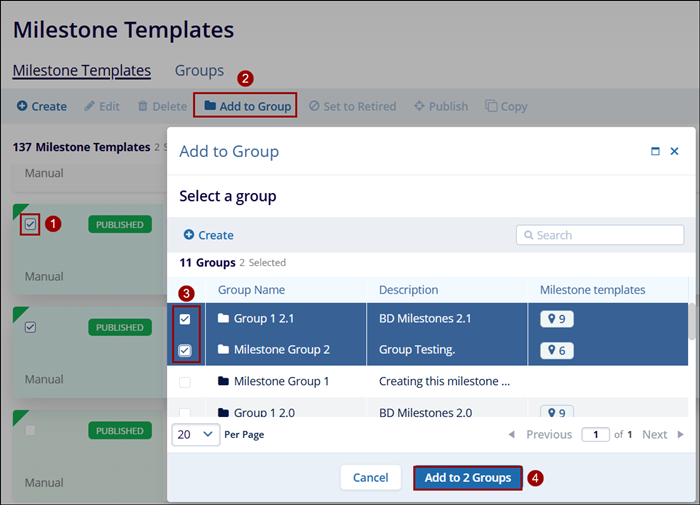Click the Edit pencil icon
The height and width of the screenshot is (505, 700).
click(x=90, y=106)
